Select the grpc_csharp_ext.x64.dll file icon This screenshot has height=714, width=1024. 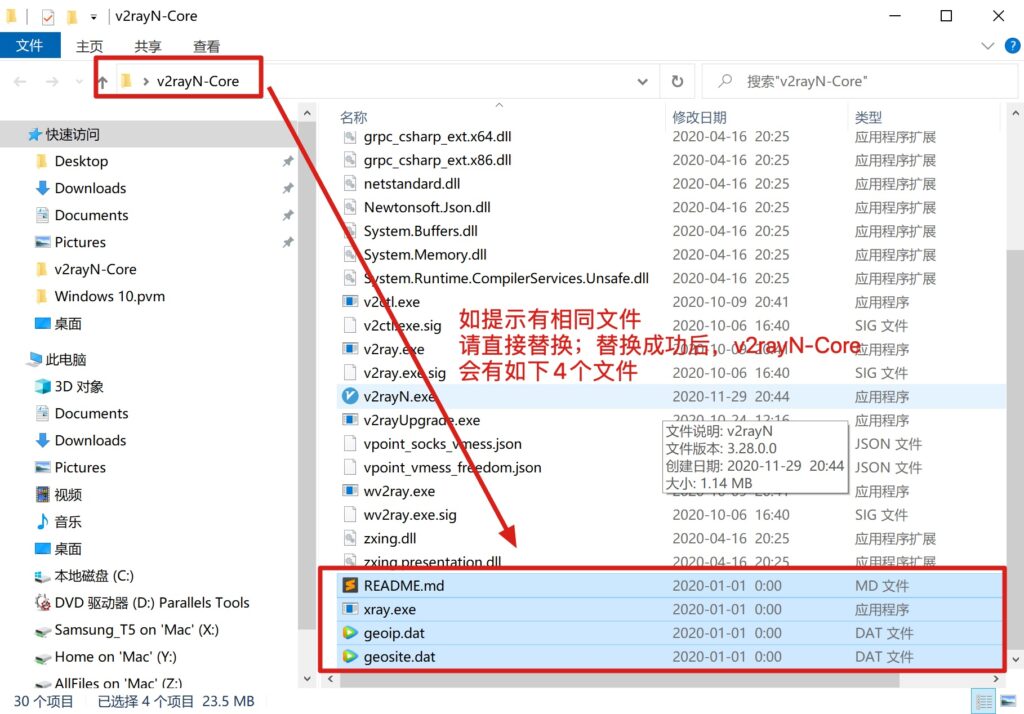pos(350,137)
